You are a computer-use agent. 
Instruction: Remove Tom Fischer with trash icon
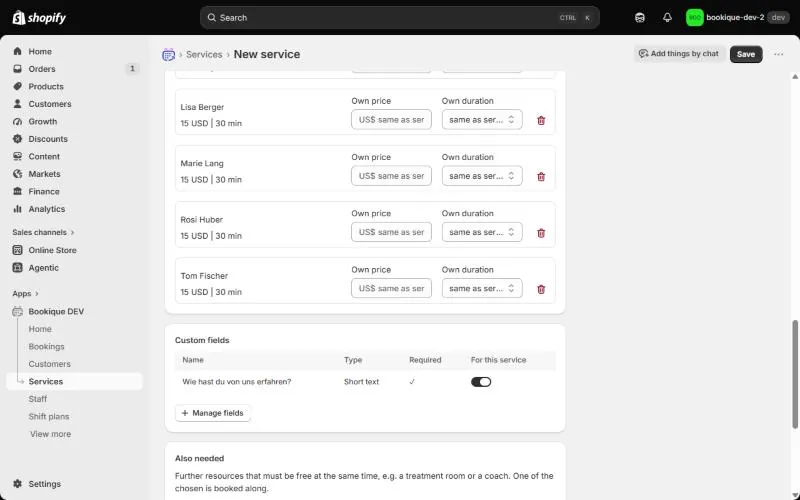(x=541, y=289)
